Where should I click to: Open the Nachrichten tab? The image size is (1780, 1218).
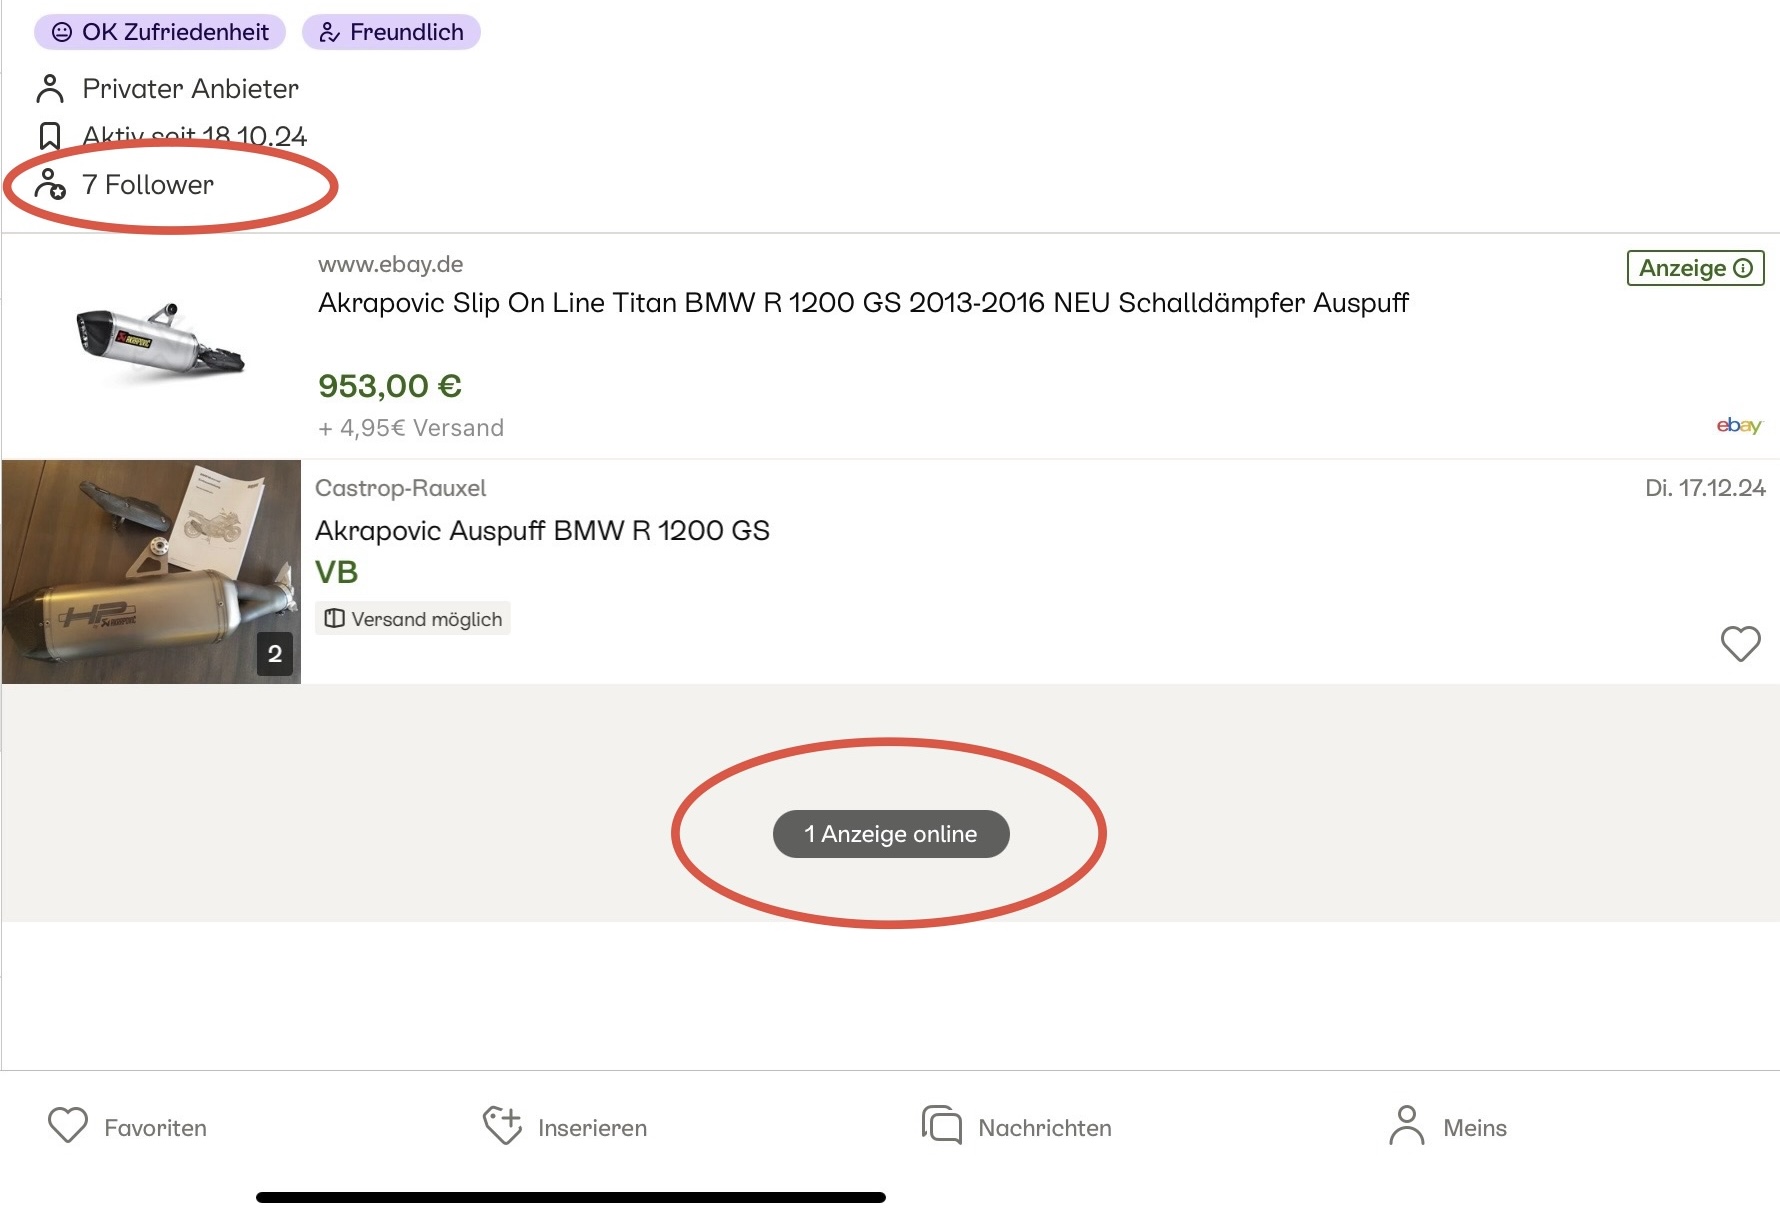pos(1016,1127)
